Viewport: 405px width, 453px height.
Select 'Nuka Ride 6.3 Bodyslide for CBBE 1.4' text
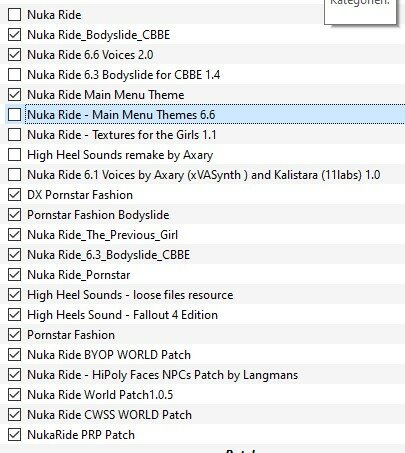124,75
